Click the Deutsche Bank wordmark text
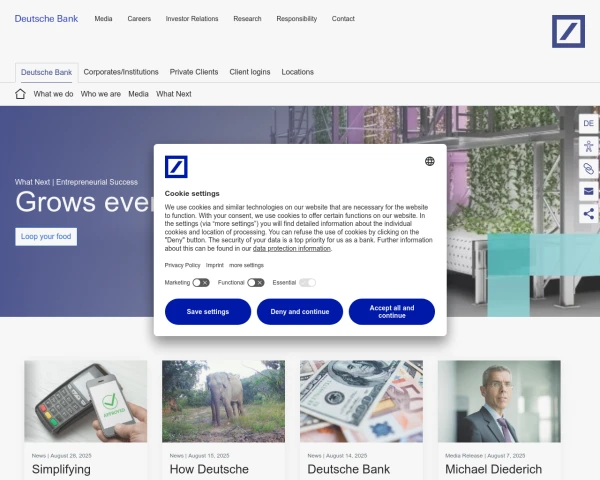Image resolution: width=600 pixels, height=480 pixels. (46, 19)
